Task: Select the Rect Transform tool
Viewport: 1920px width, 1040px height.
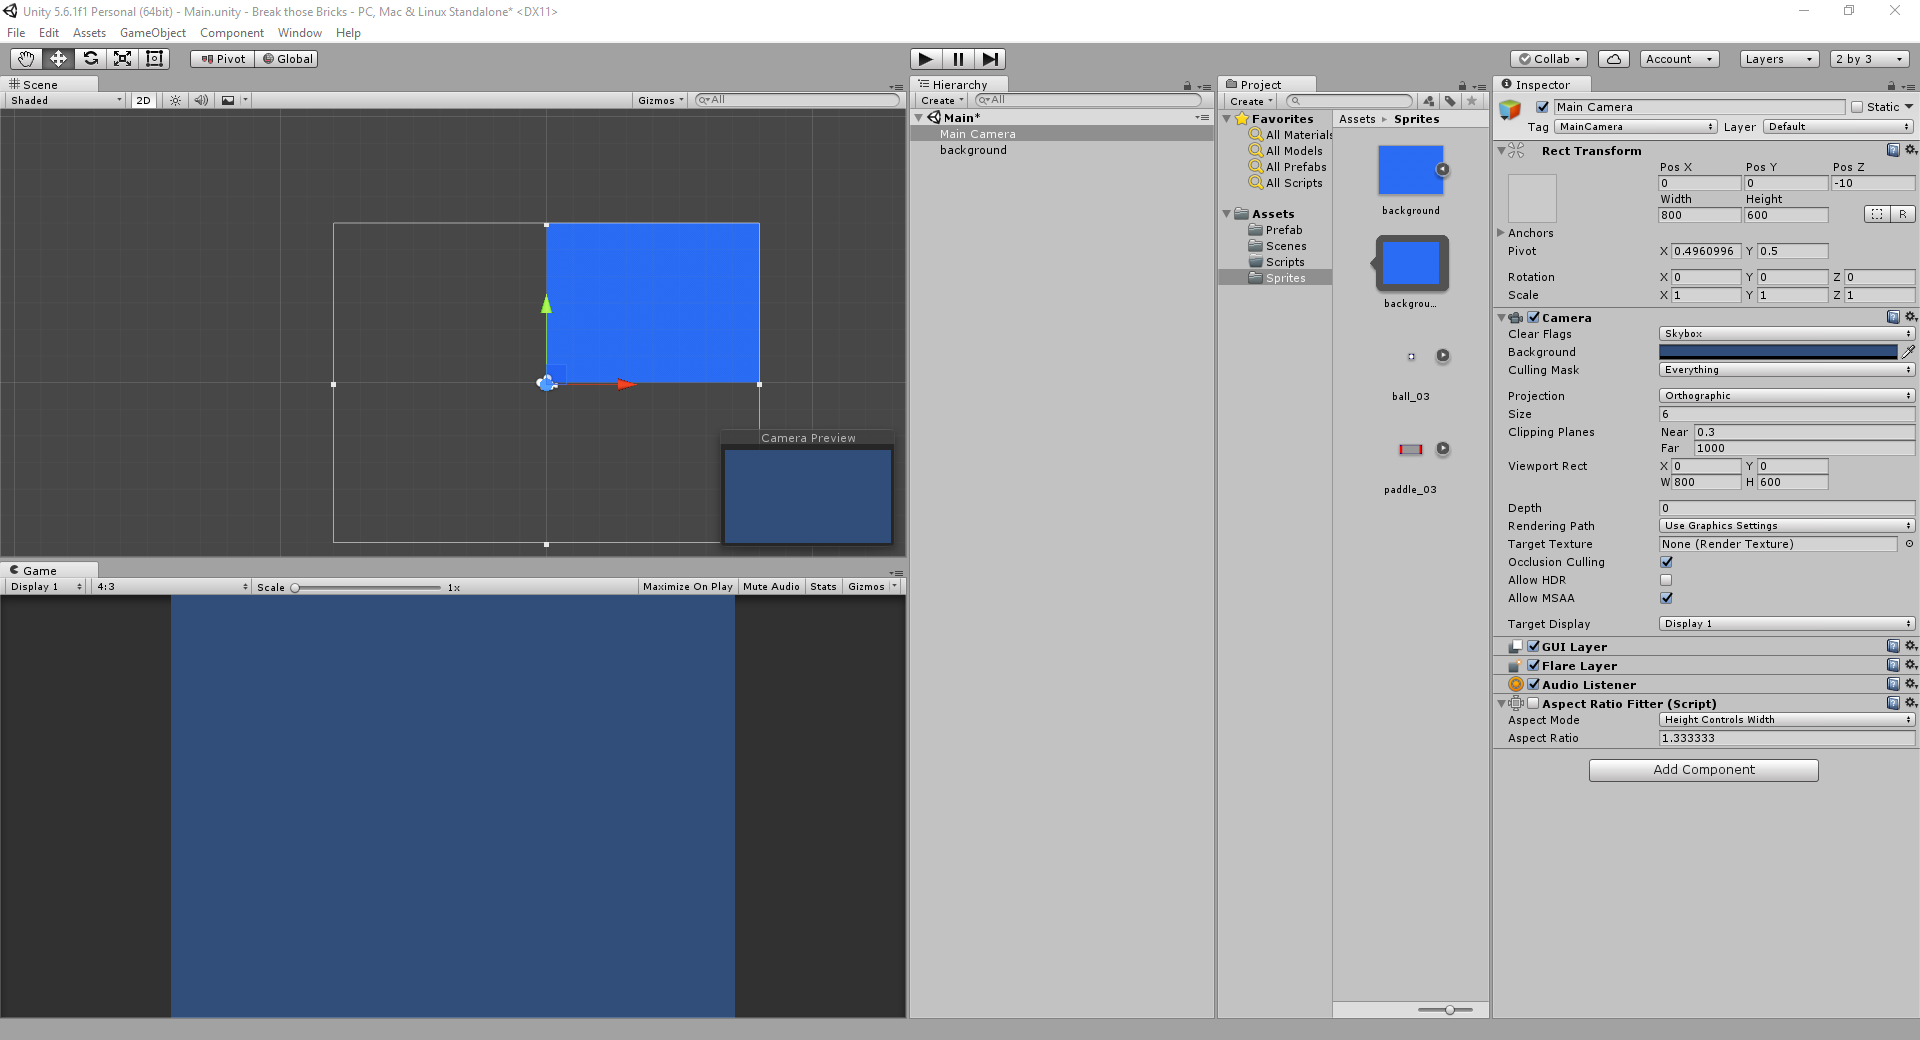Action: (x=154, y=59)
